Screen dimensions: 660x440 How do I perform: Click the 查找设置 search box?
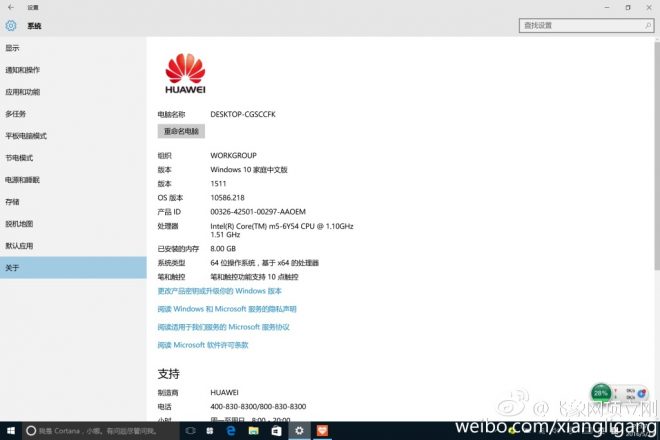click(586, 25)
